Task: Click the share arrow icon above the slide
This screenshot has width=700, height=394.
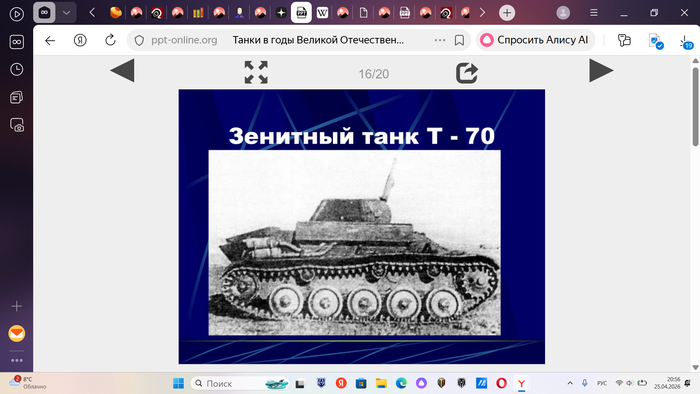Action: pos(467,73)
